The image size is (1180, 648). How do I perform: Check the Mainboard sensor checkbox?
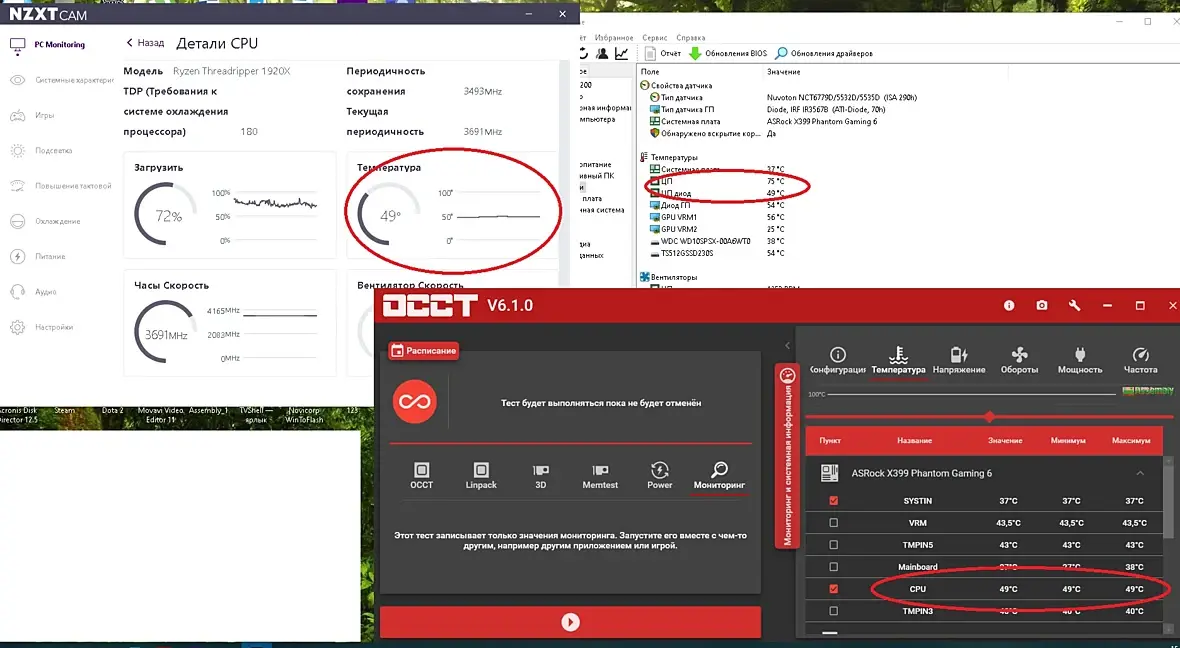click(x=833, y=567)
